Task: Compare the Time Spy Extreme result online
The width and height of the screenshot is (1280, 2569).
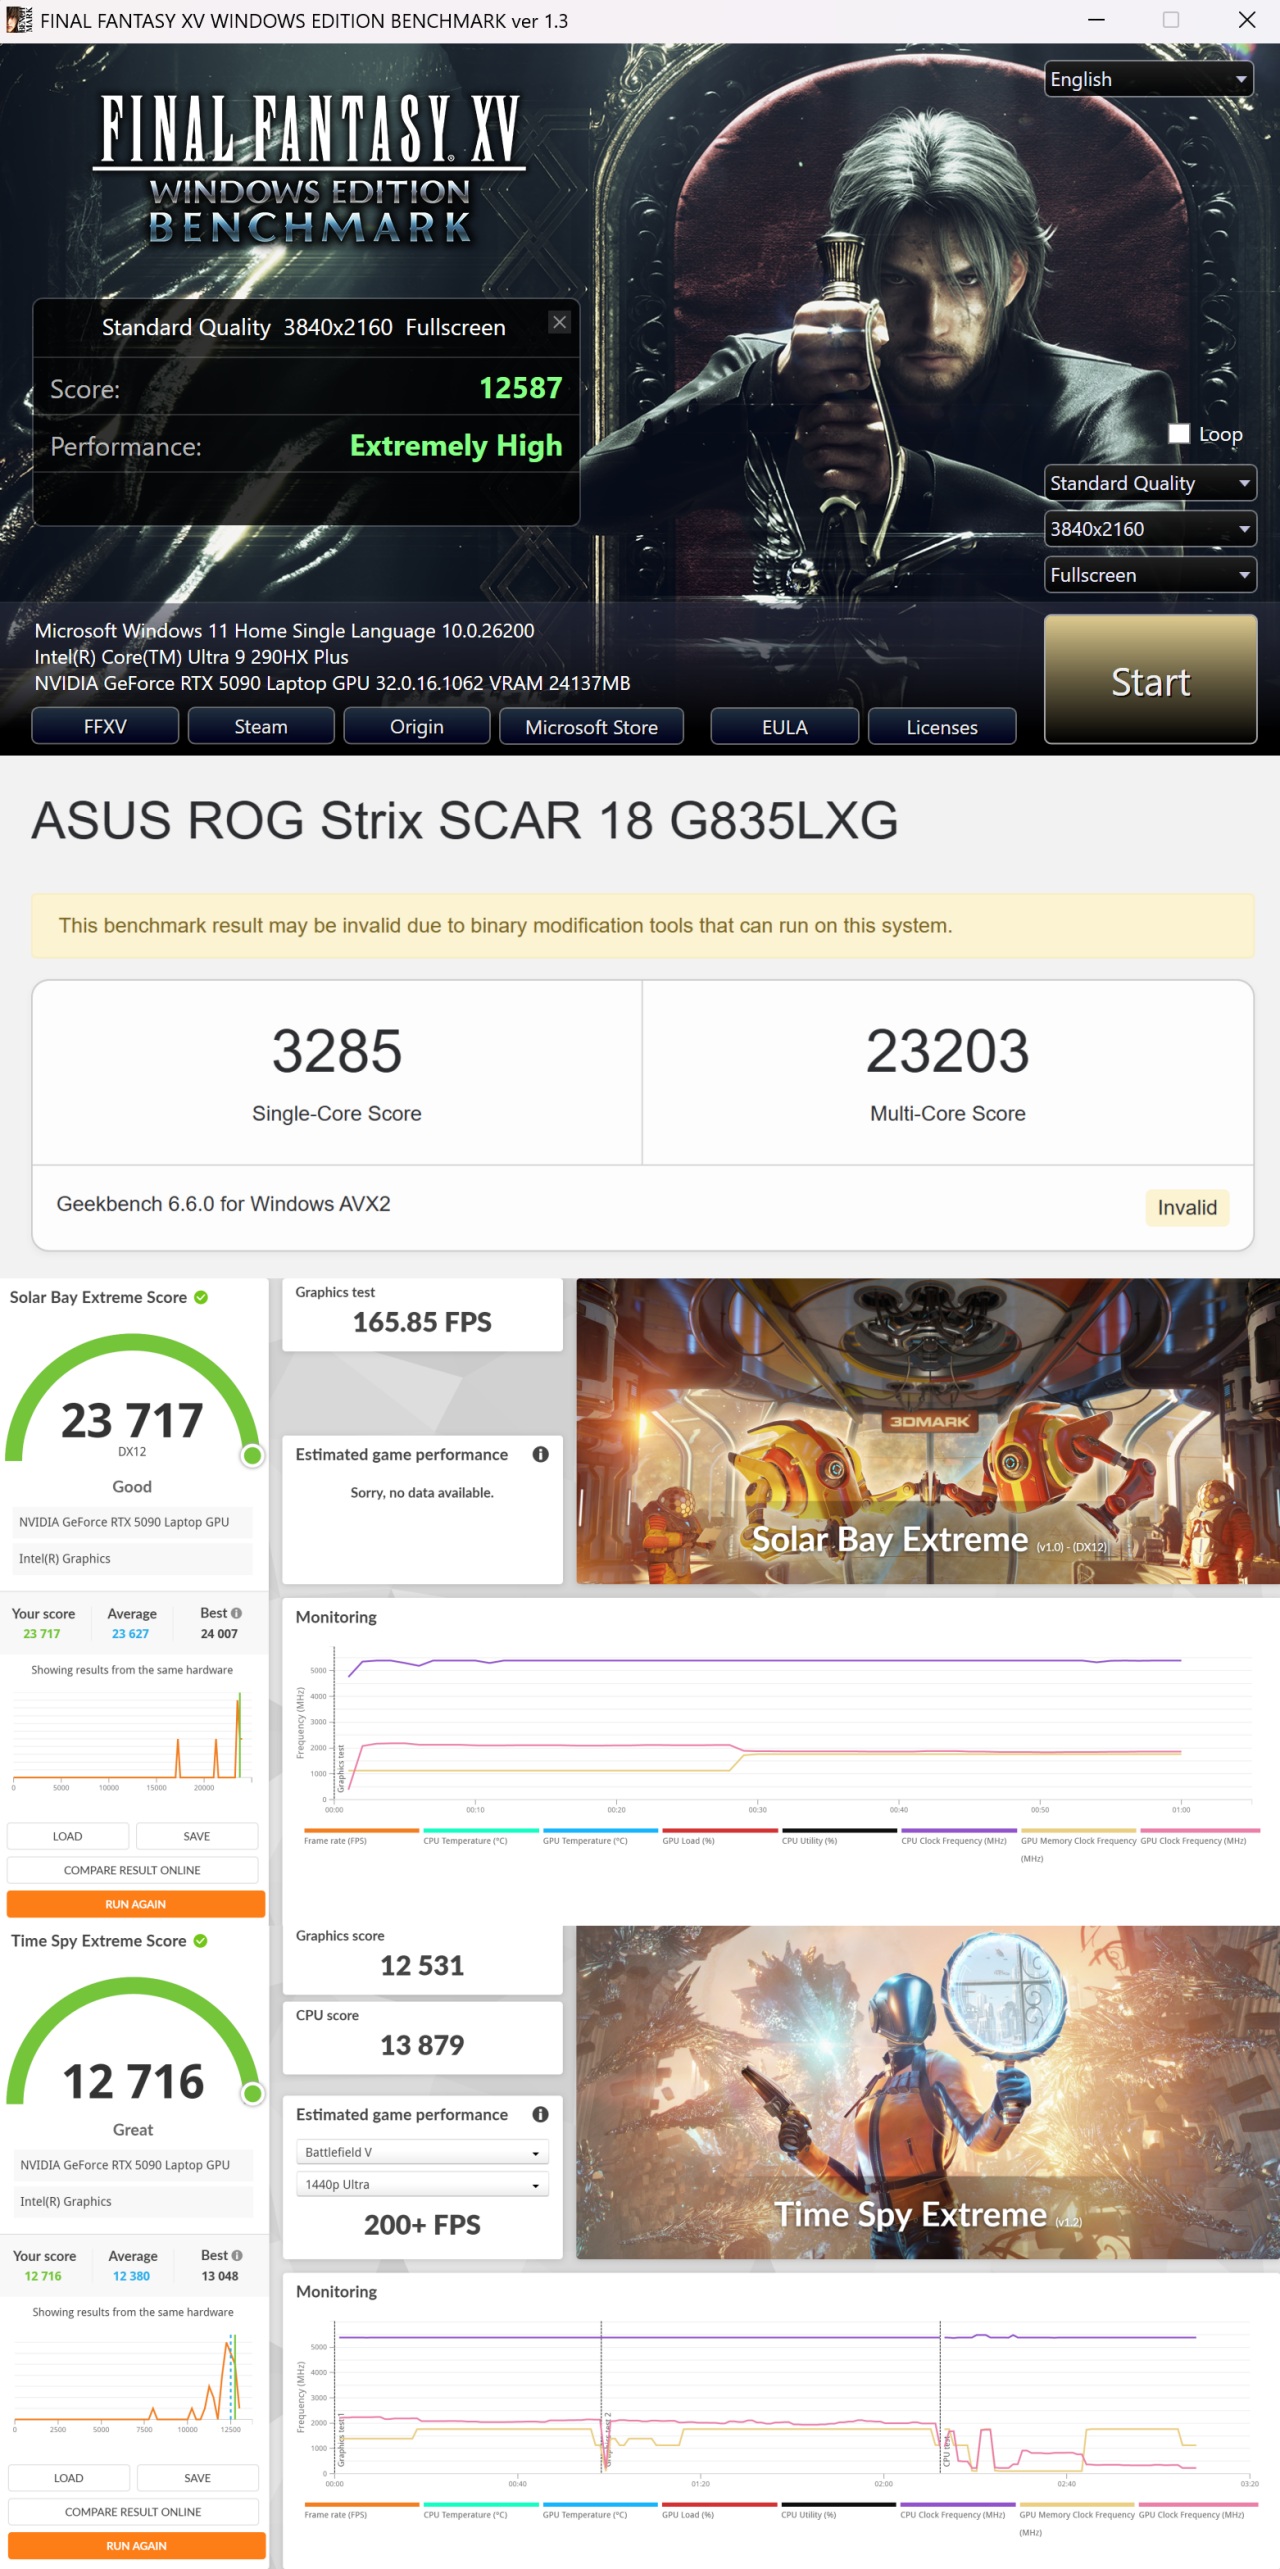Action: (133, 2512)
